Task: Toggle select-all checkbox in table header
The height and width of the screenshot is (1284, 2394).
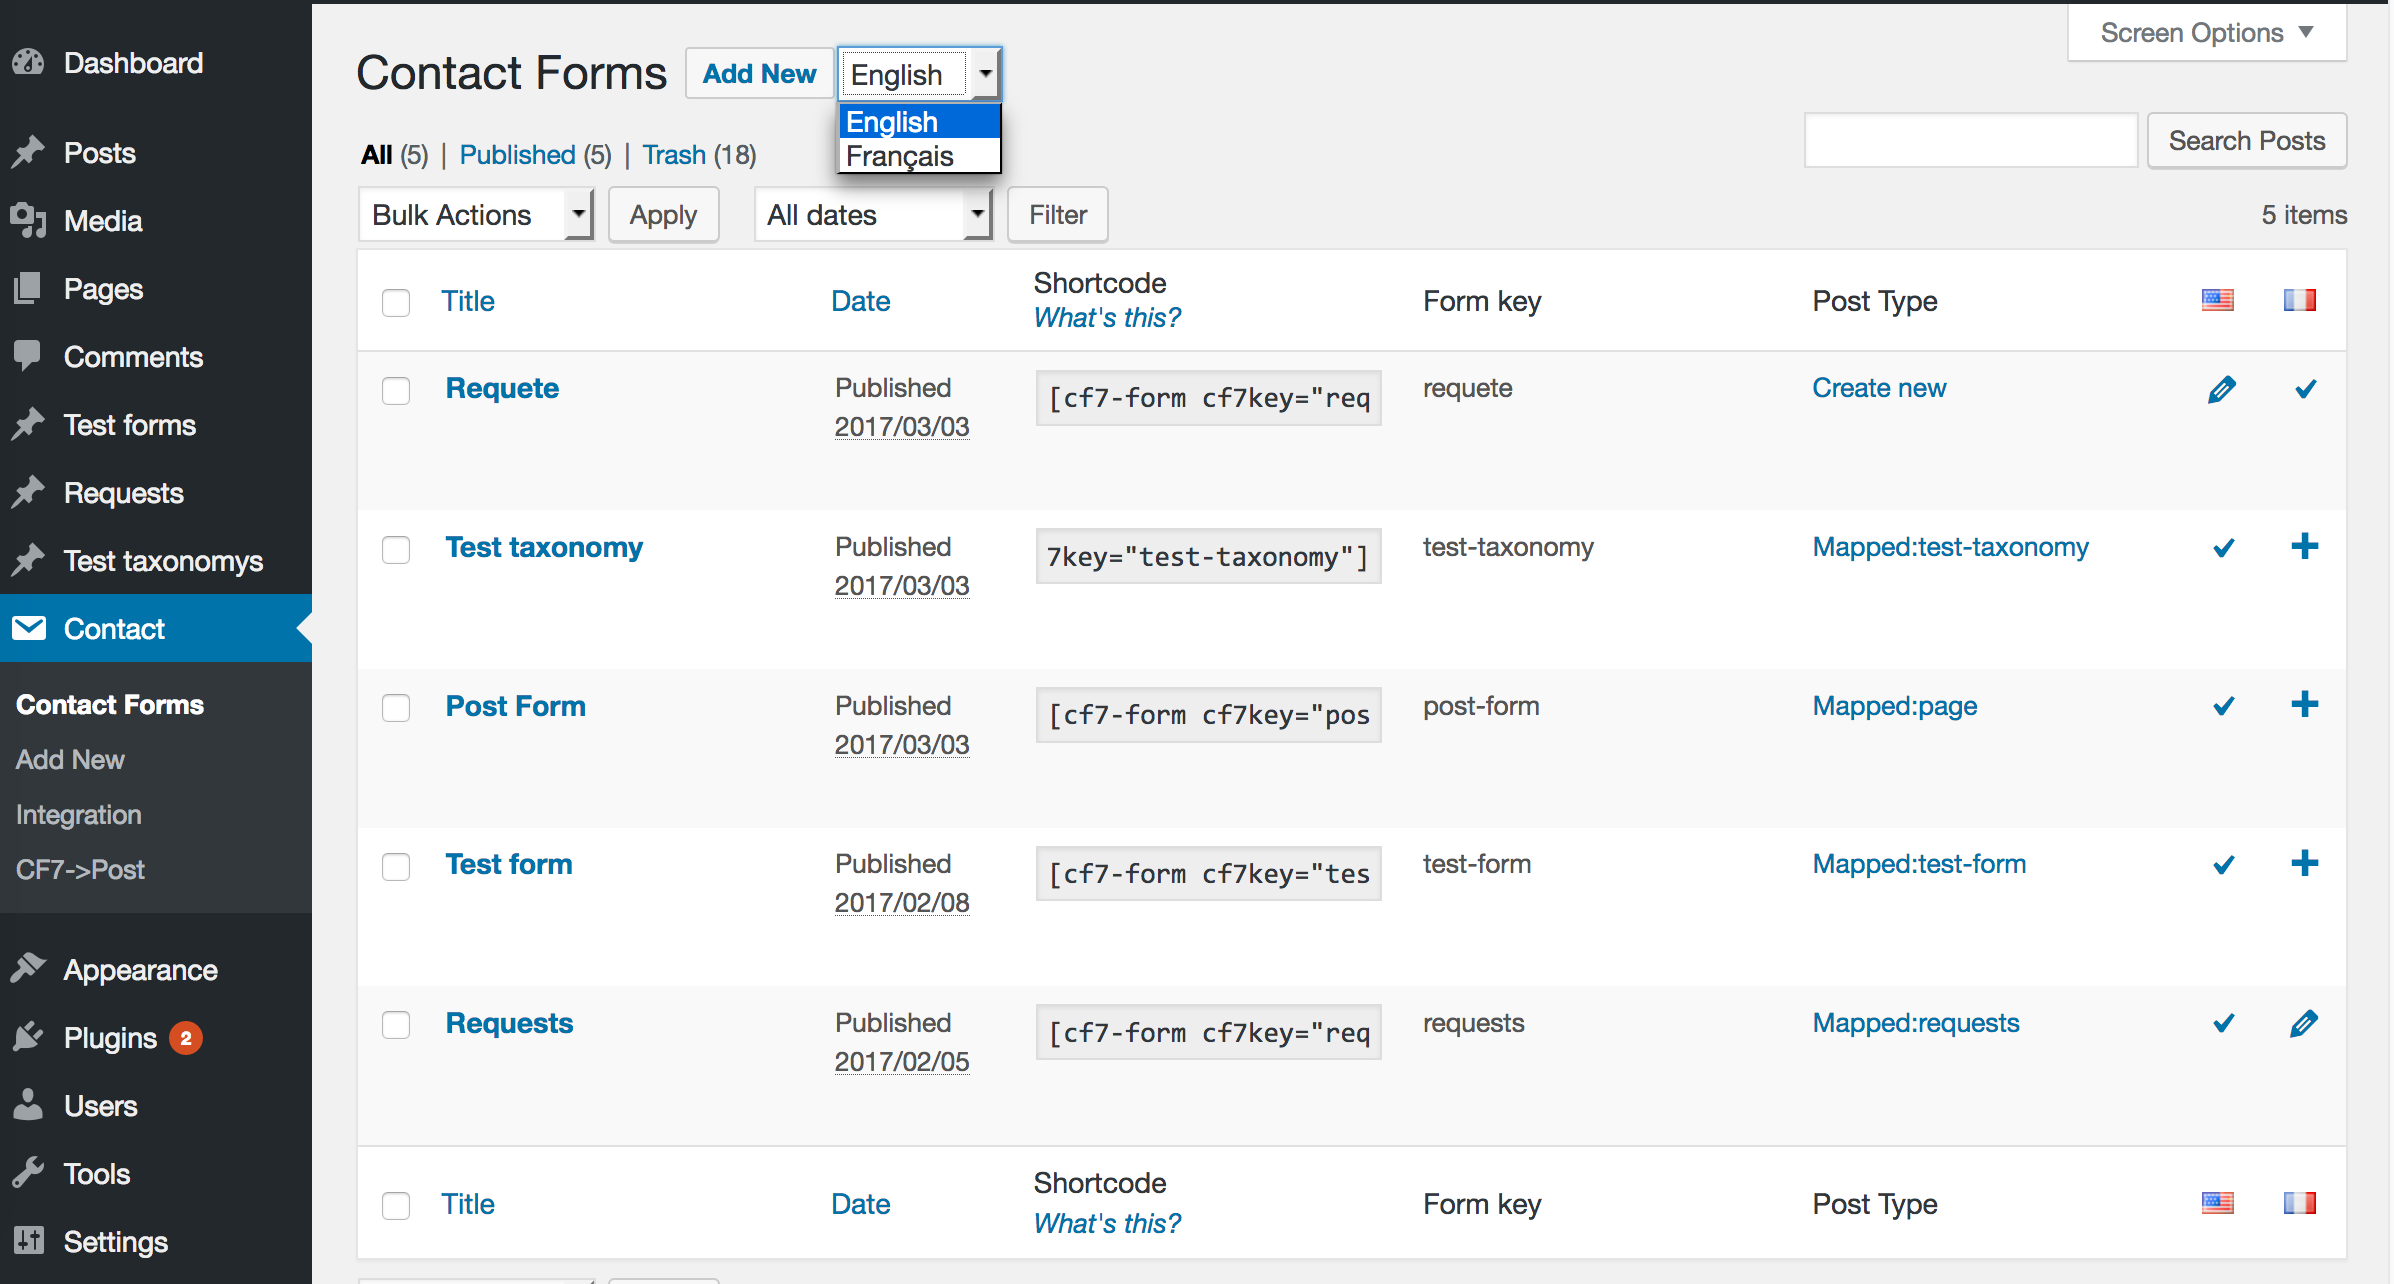Action: (x=396, y=302)
